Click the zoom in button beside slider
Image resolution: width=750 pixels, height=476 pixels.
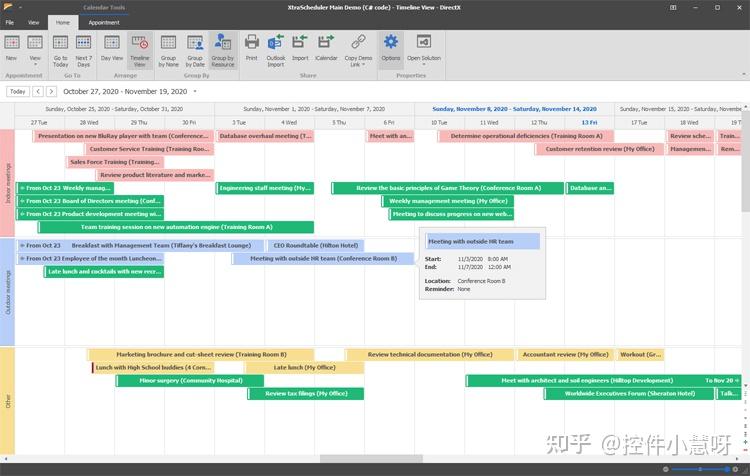pos(736,469)
